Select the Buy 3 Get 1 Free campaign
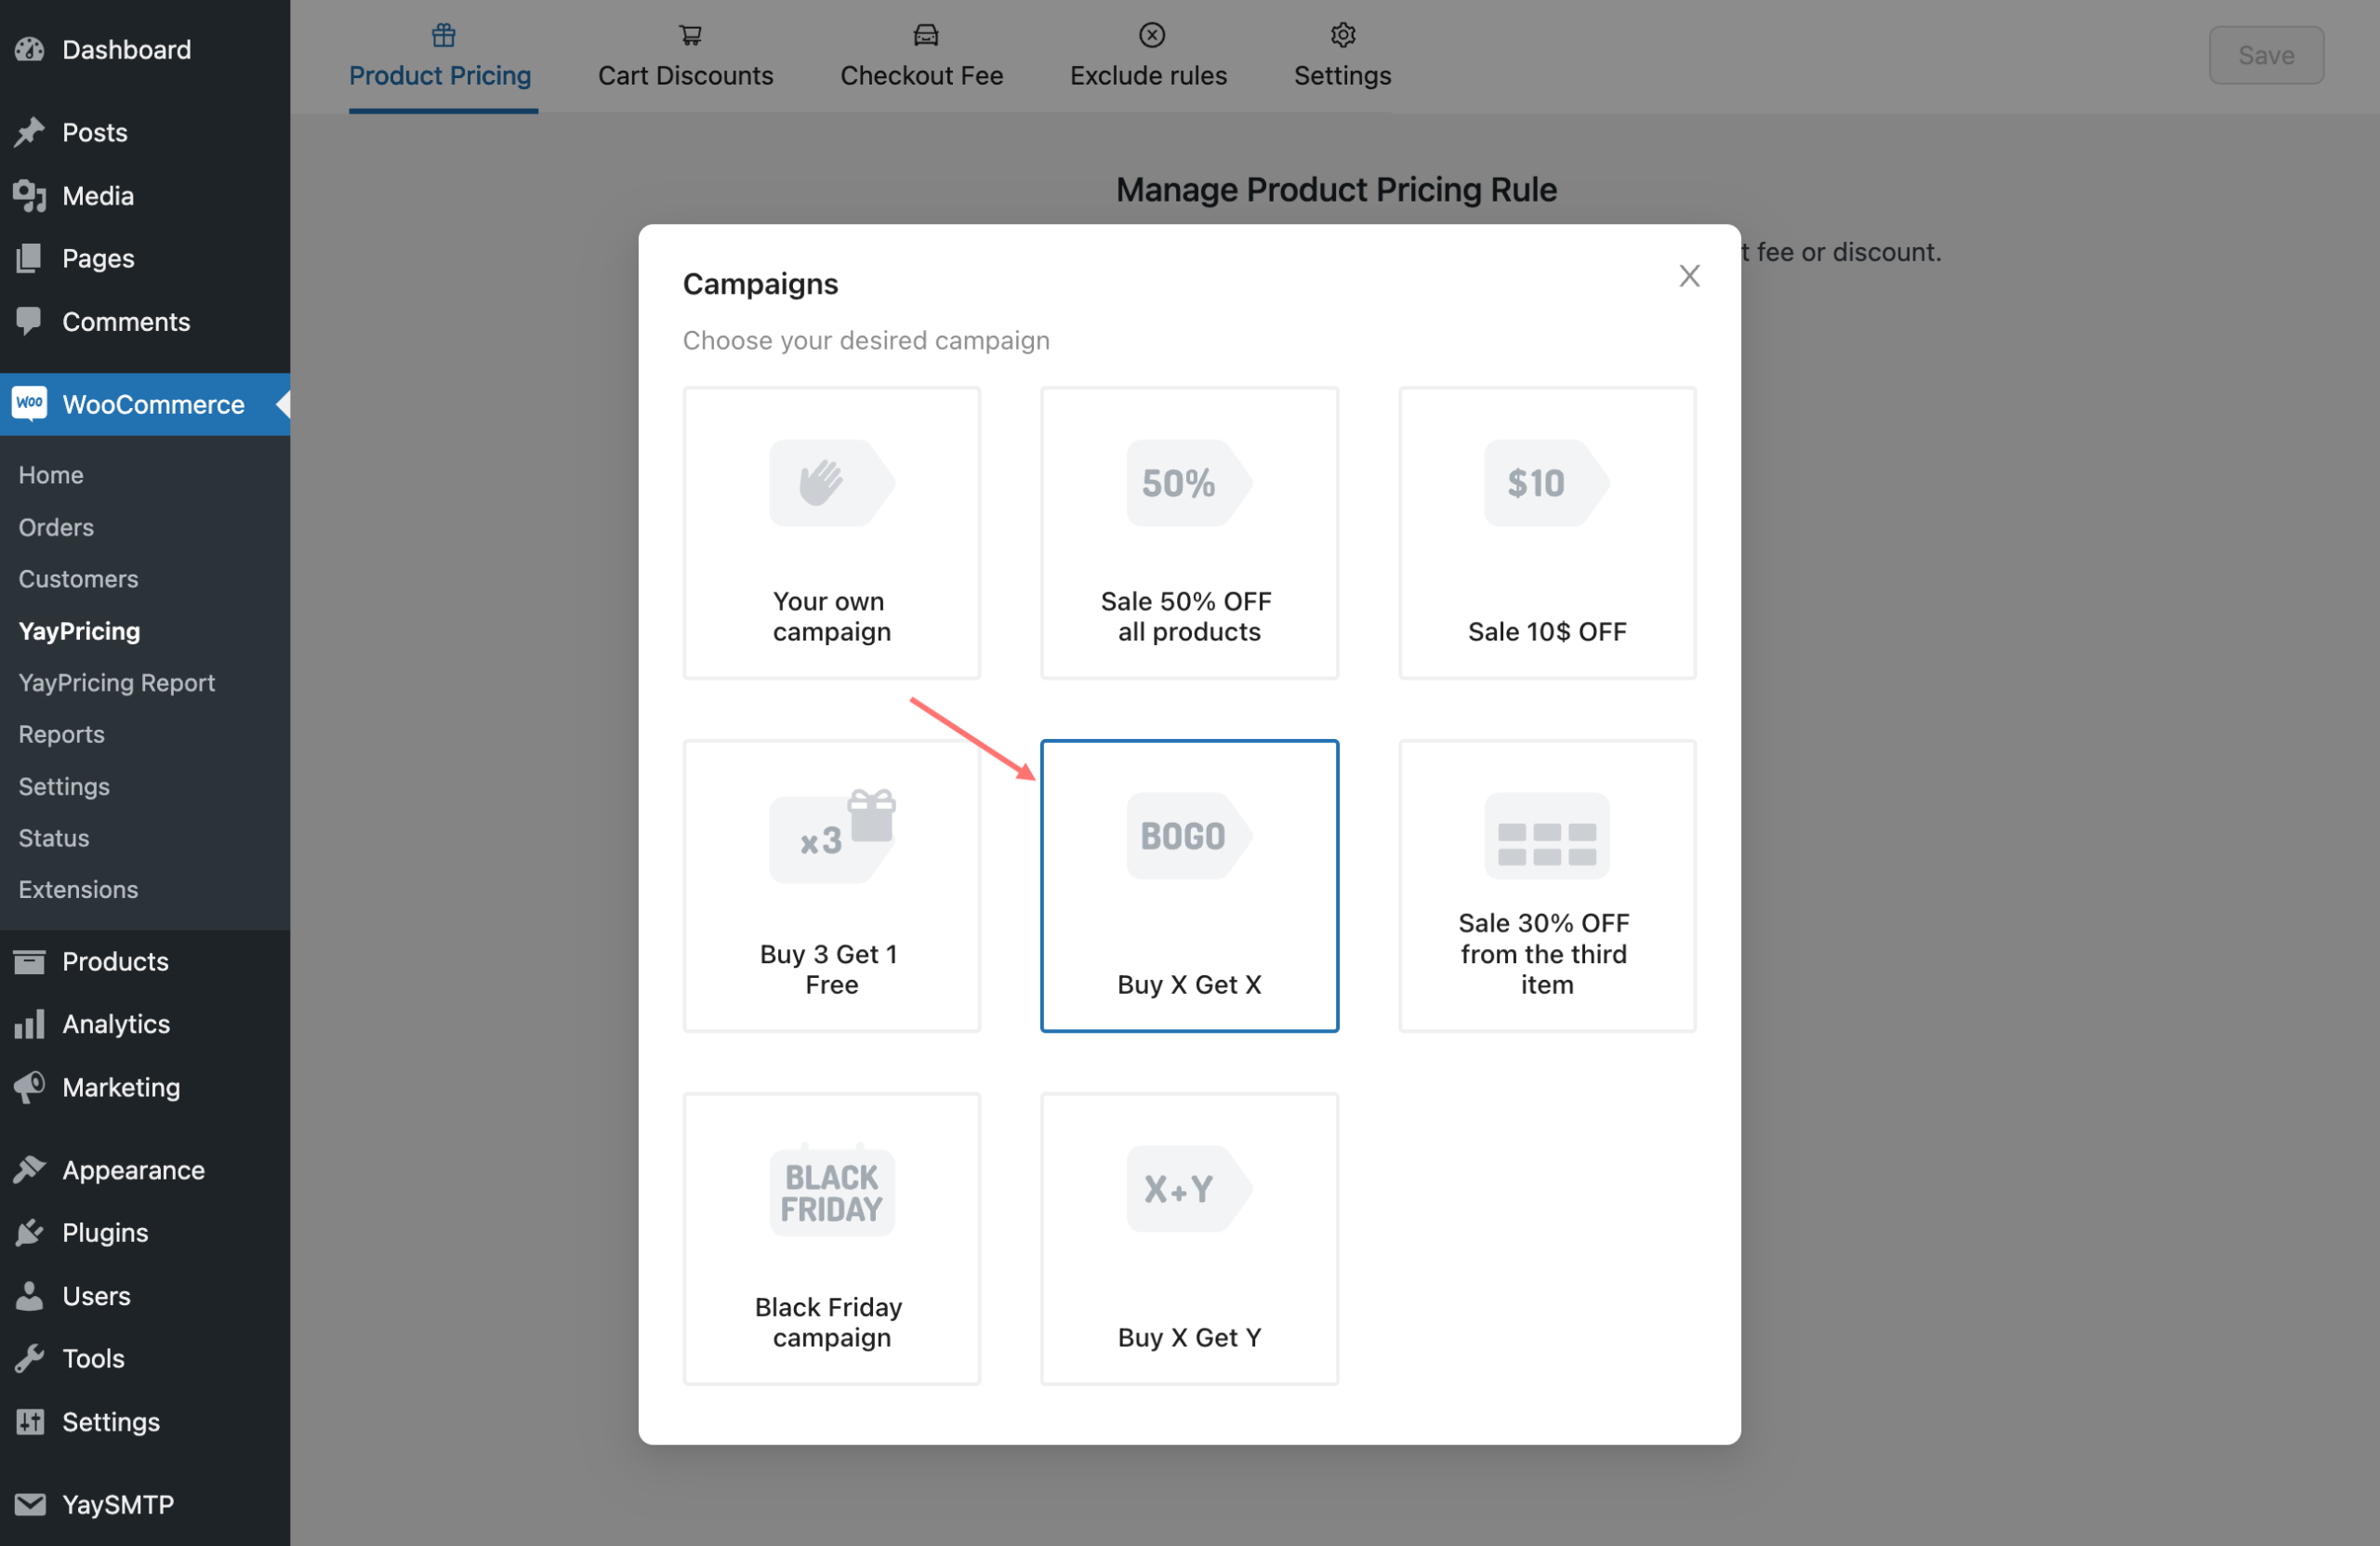Screen dimensions: 2380x1546 831,885
